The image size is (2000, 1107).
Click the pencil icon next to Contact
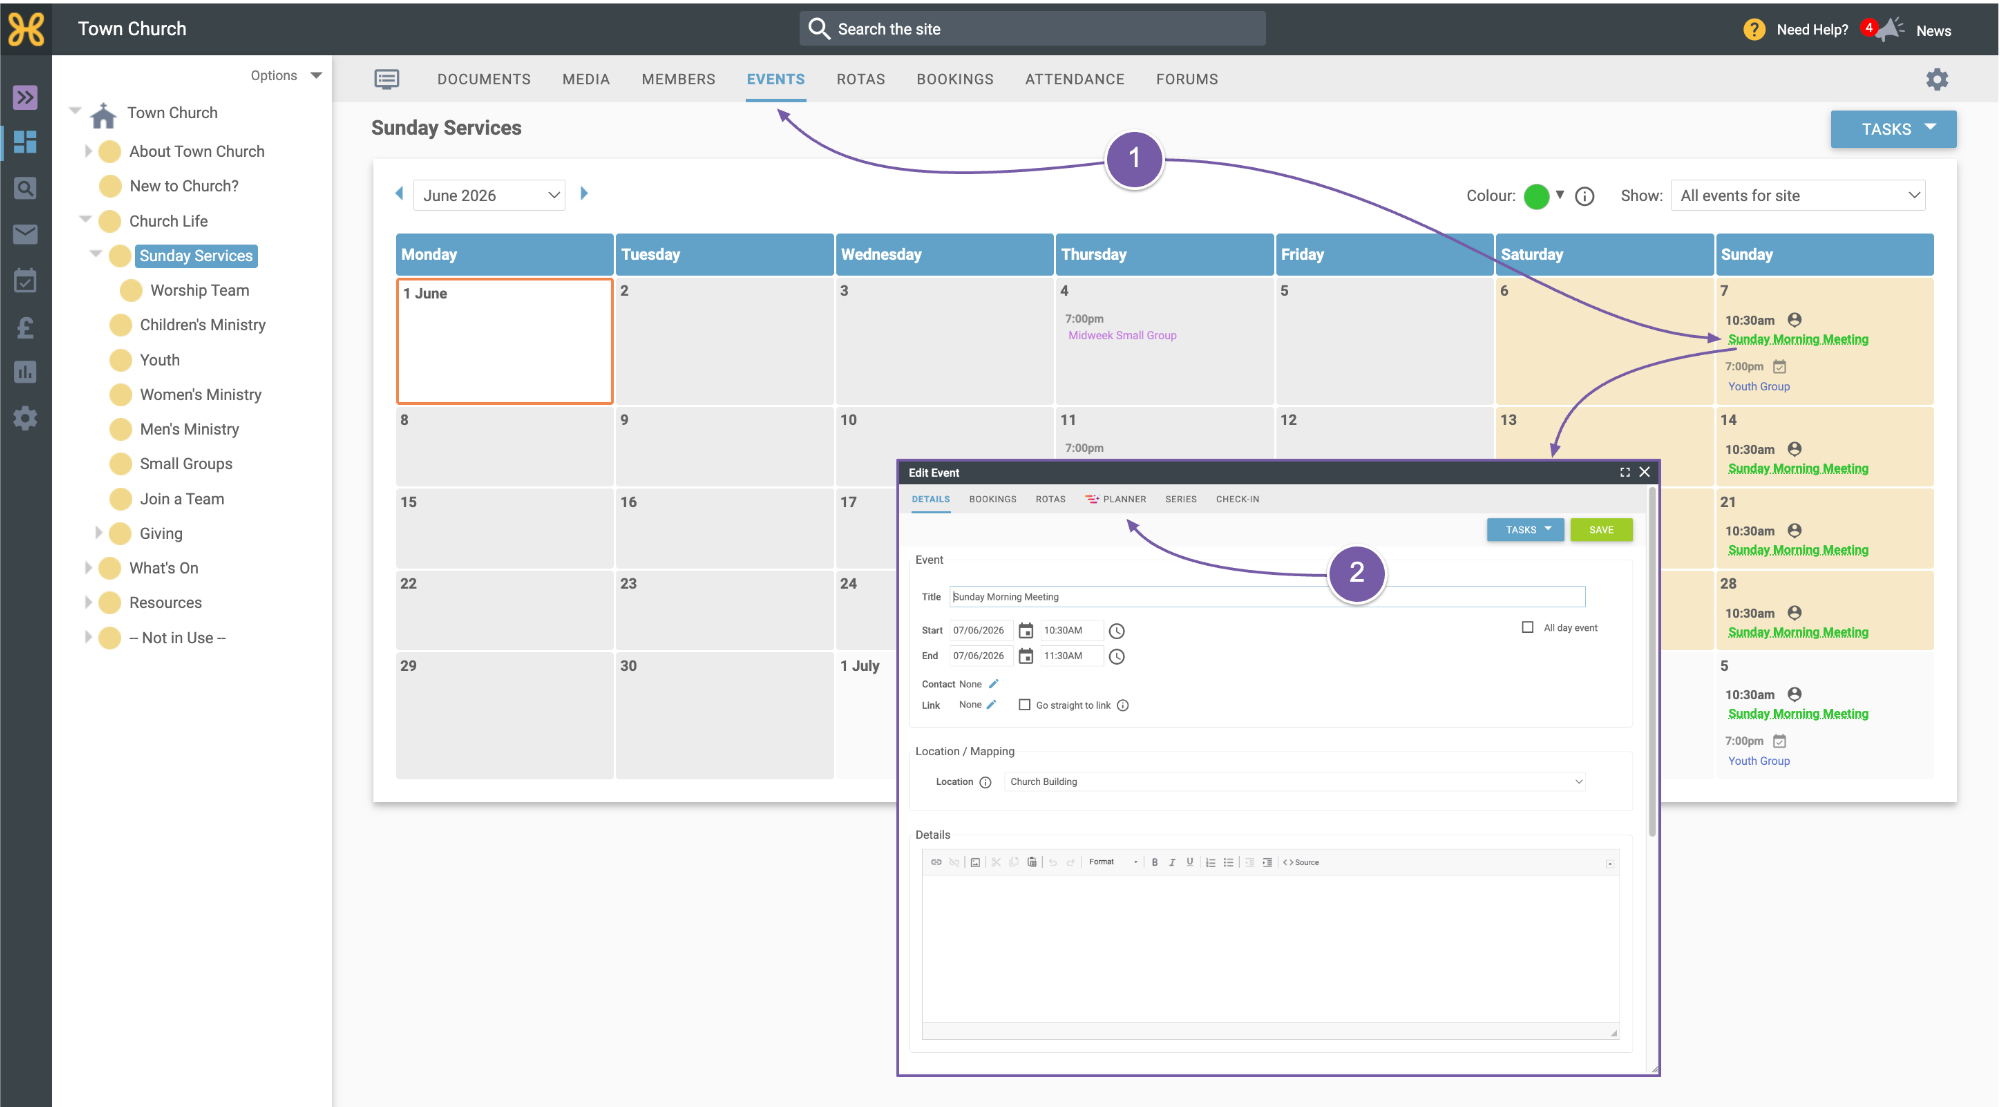pos(994,684)
